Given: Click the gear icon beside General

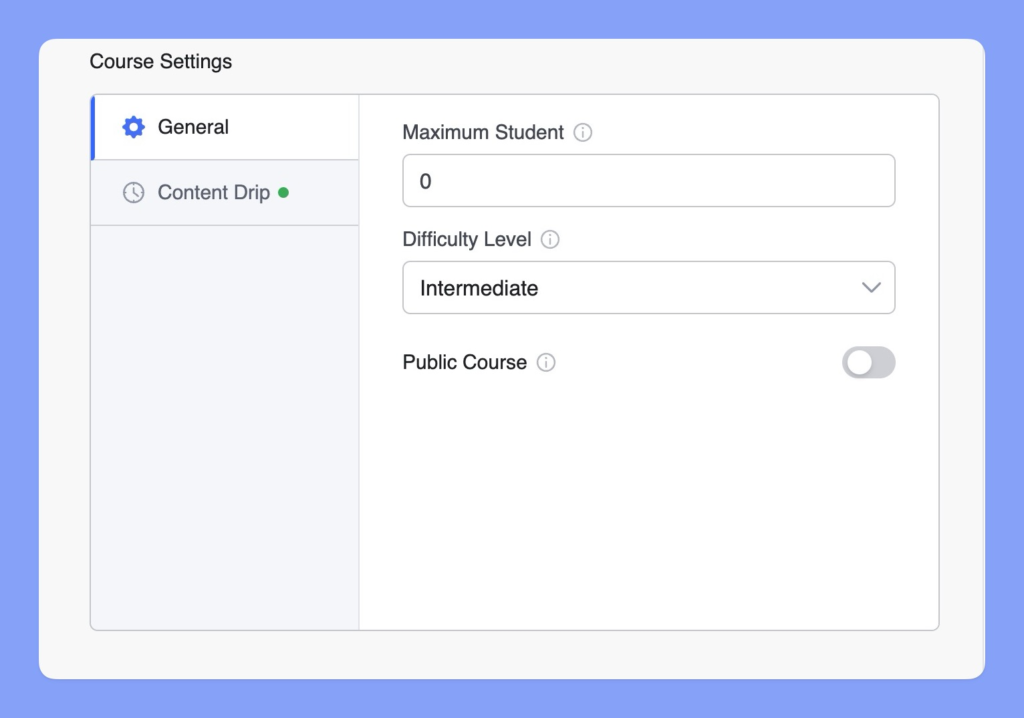Looking at the screenshot, I should click(133, 127).
